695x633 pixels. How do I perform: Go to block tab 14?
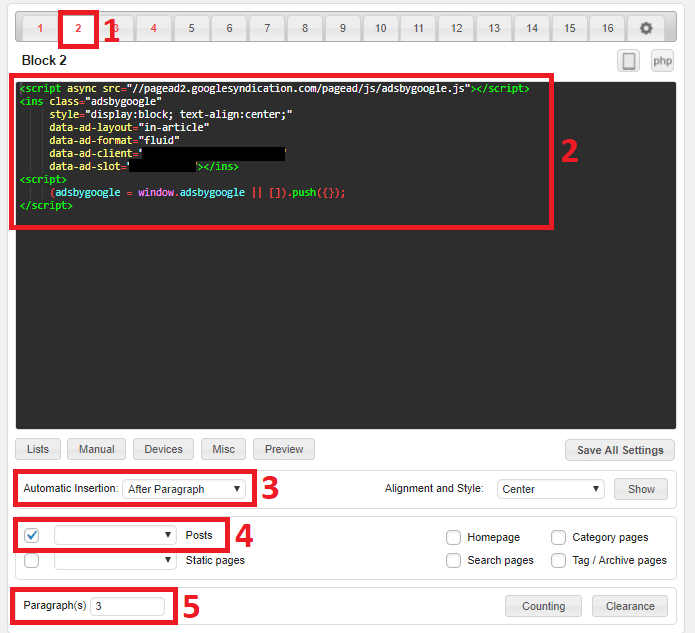coord(532,28)
